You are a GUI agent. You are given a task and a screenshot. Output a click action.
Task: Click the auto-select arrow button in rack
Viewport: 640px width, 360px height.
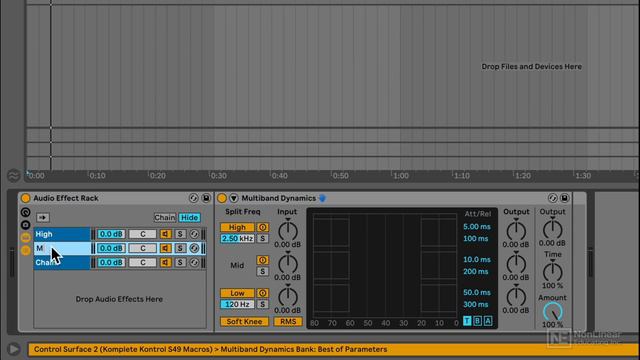[x=42, y=218]
